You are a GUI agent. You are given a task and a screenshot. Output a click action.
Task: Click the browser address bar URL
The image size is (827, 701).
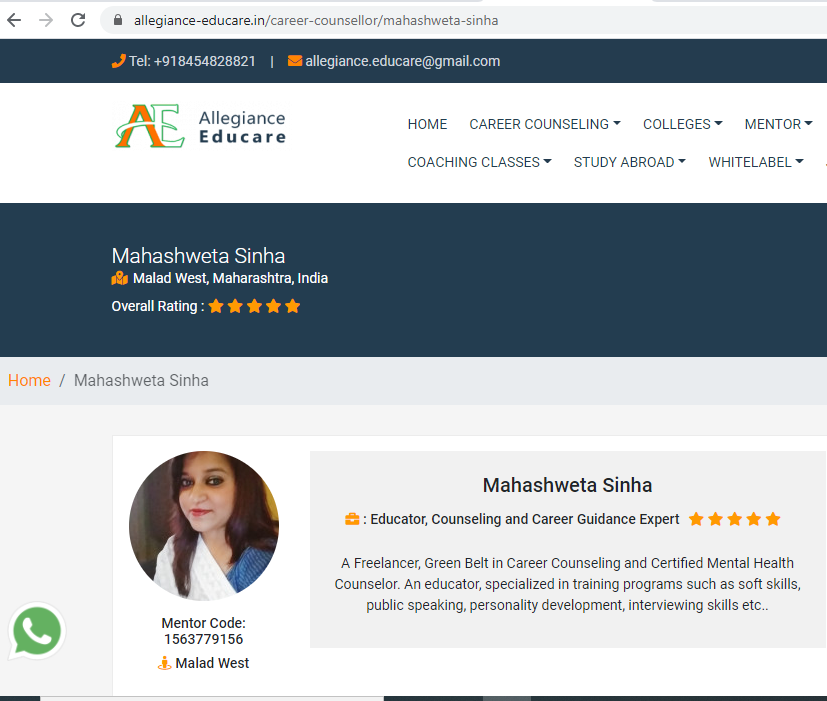tap(316, 20)
